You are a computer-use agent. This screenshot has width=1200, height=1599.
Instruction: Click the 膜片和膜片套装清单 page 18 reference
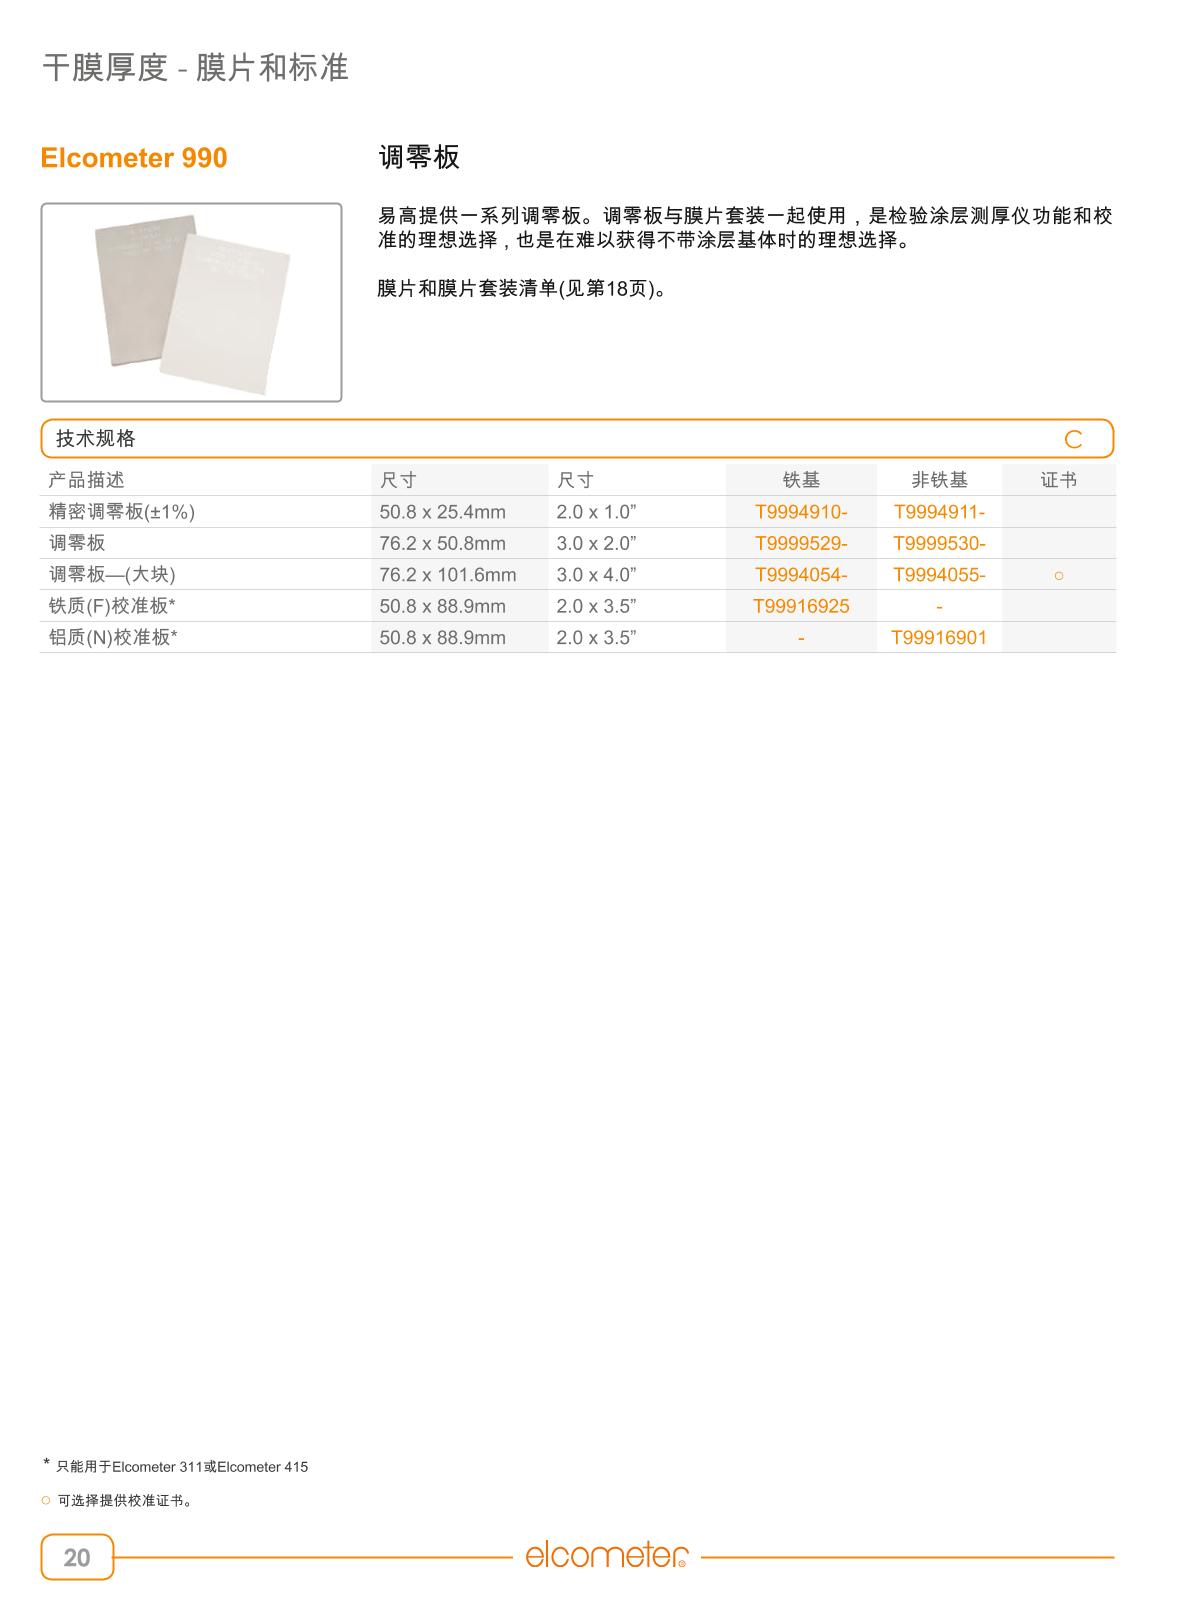click(x=521, y=289)
